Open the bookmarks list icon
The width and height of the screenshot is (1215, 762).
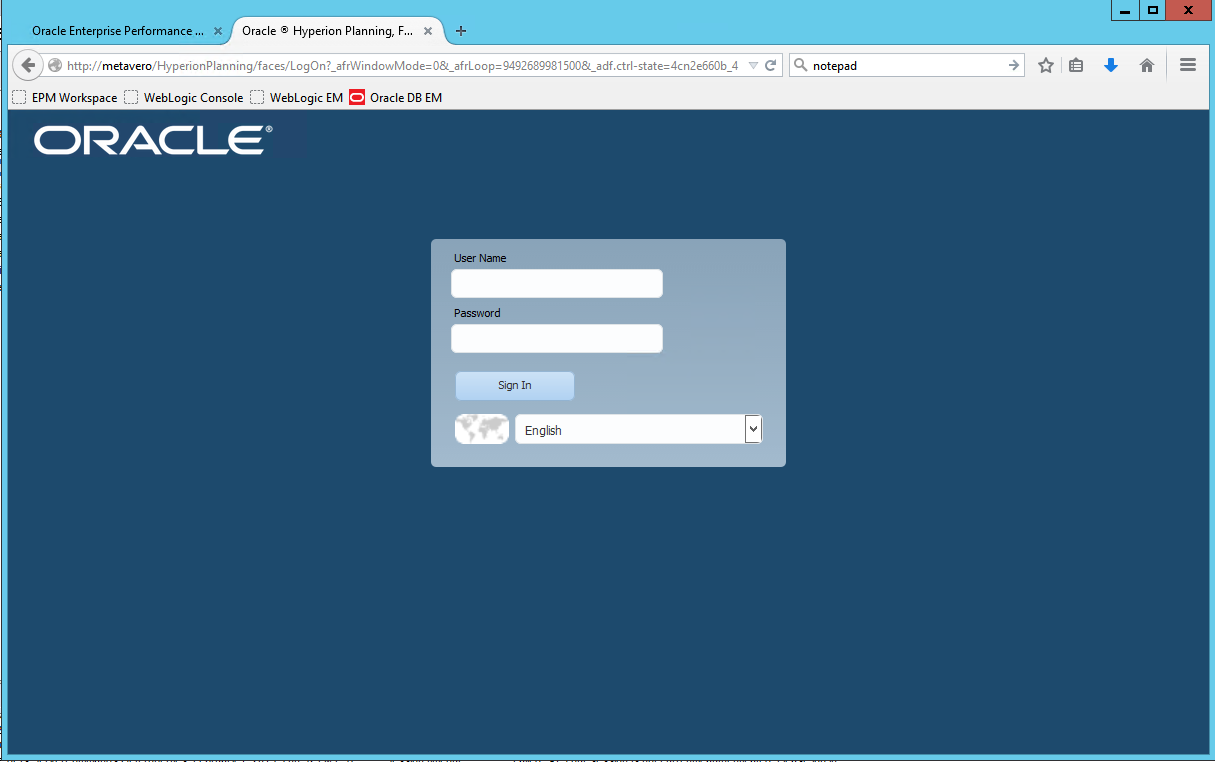coord(1076,65)
